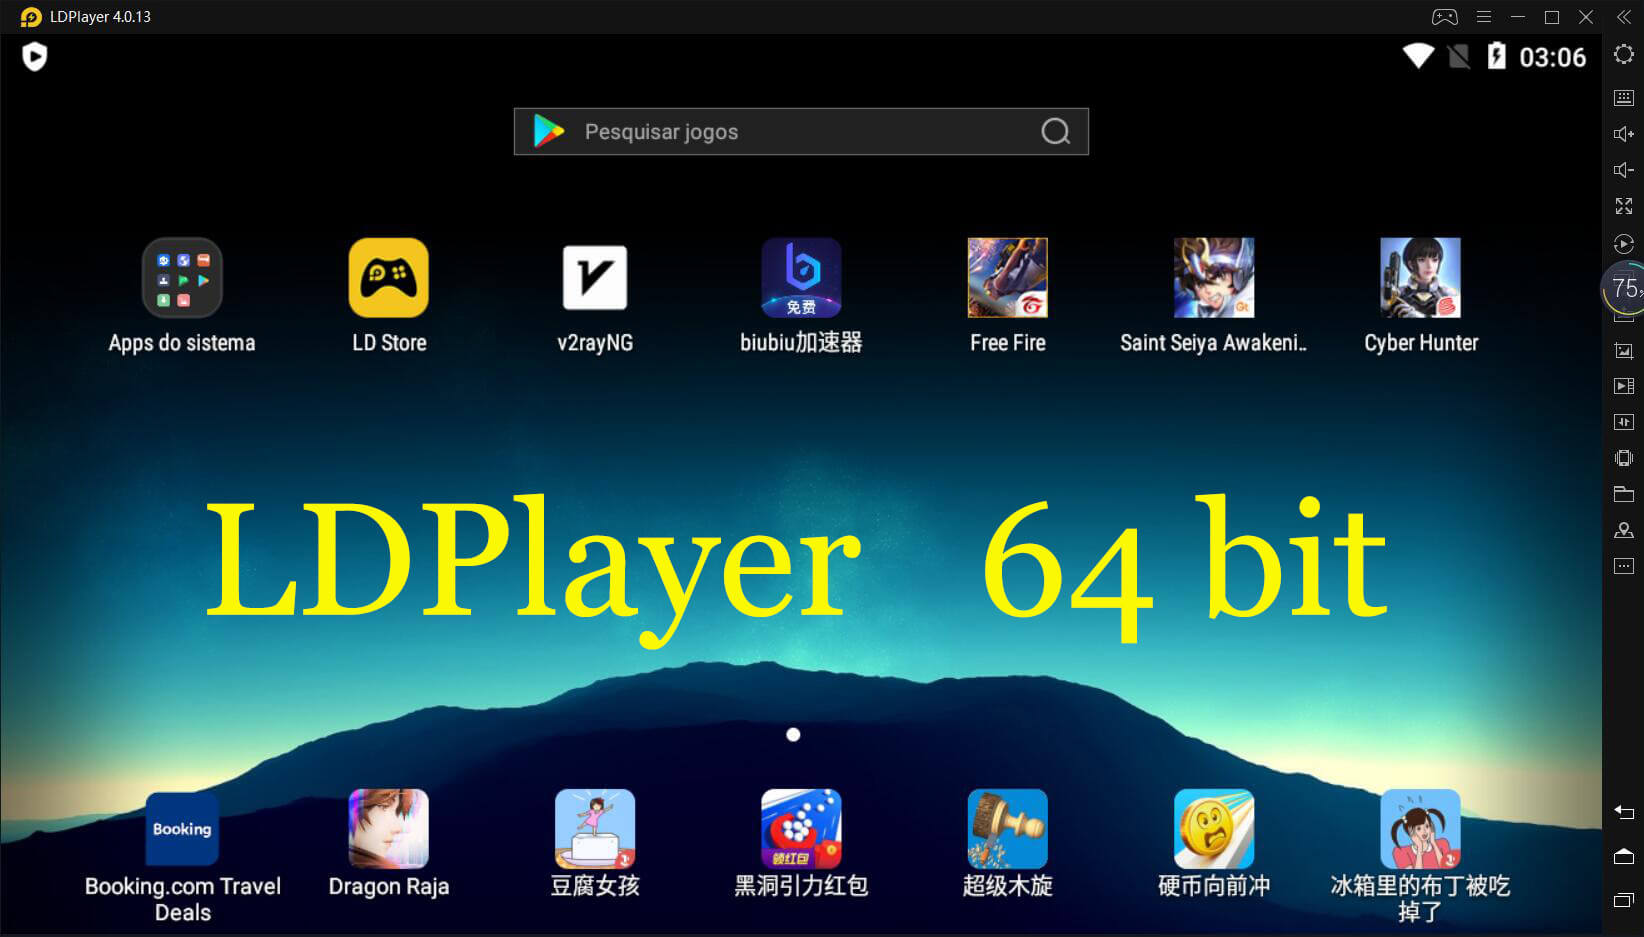The width and height of the screenshot is (1644, 937).
Task: Open the title bar hamburger menu
Action: pyautogui.click(x=1484, y=17)
